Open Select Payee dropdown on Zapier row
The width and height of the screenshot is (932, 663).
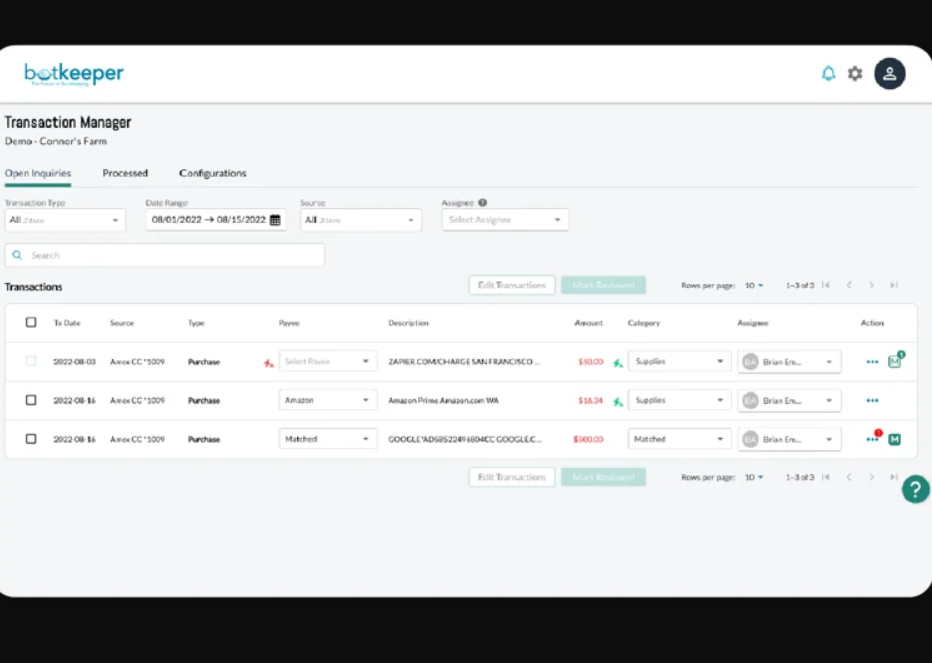click(328, 362)
